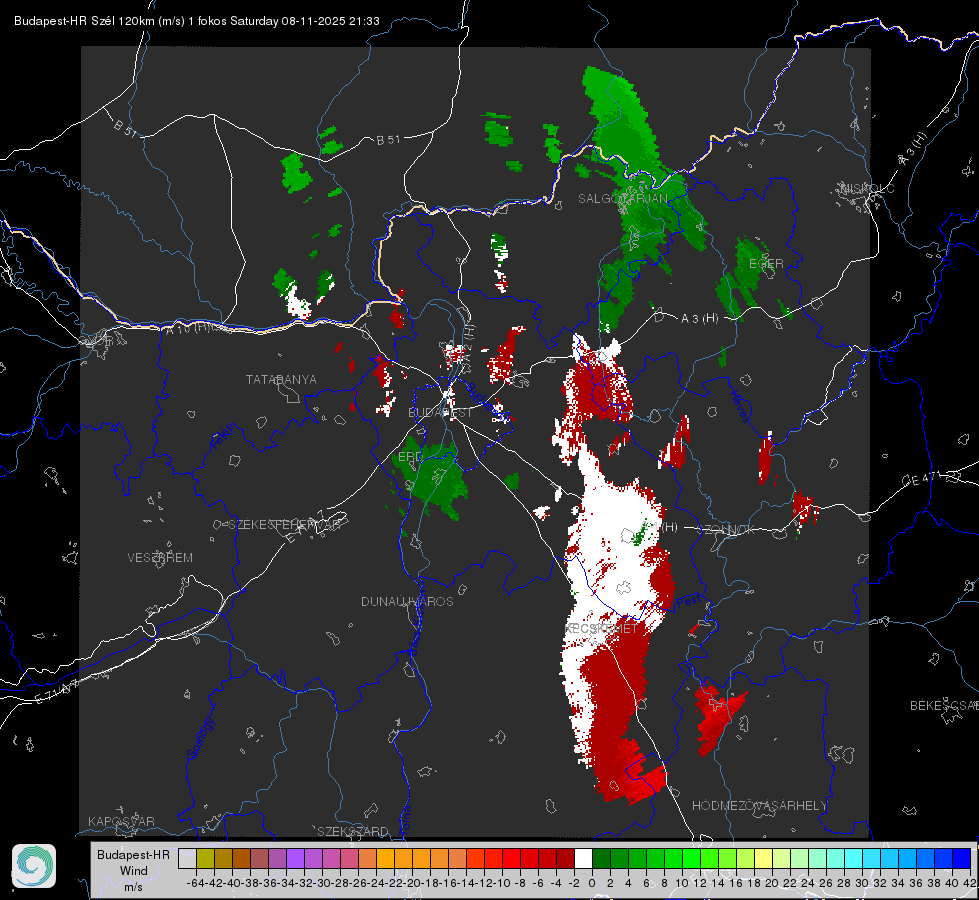Click the SZÉKESFEHÉRVÁR city label
Image resolution: width=979 pixels, height=900 pixels.
[285, 525]
